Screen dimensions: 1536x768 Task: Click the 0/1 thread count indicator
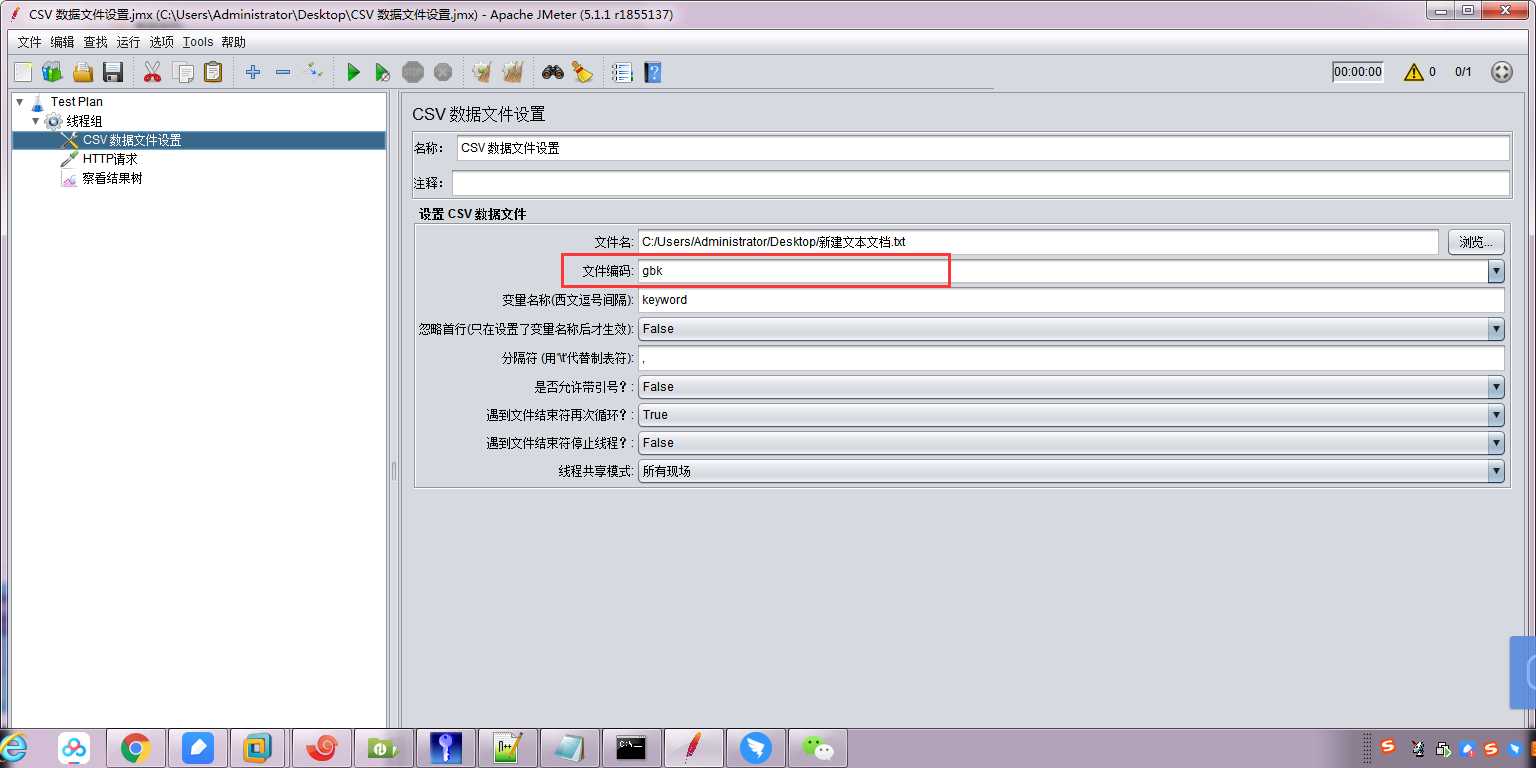1463,72
